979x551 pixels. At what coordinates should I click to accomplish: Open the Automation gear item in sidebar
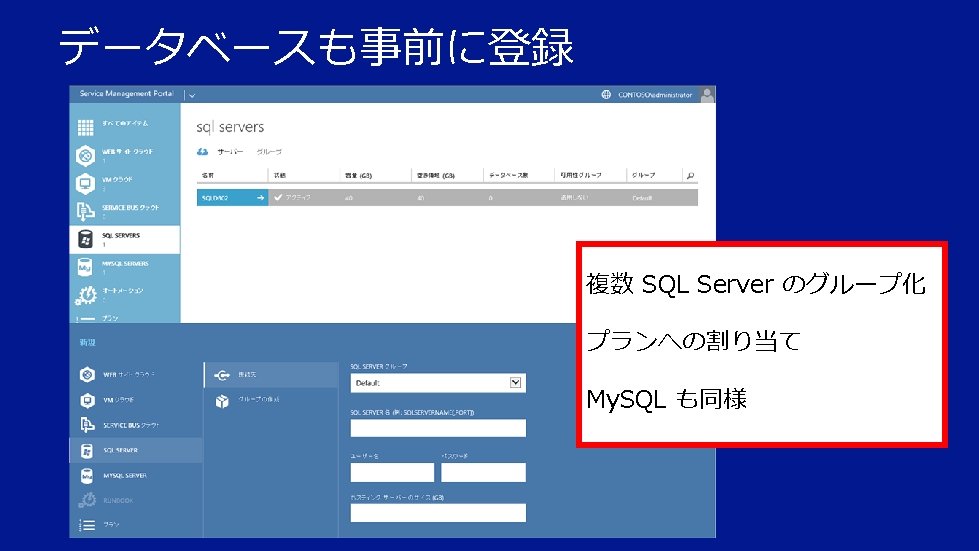click(x=124, y=294)
